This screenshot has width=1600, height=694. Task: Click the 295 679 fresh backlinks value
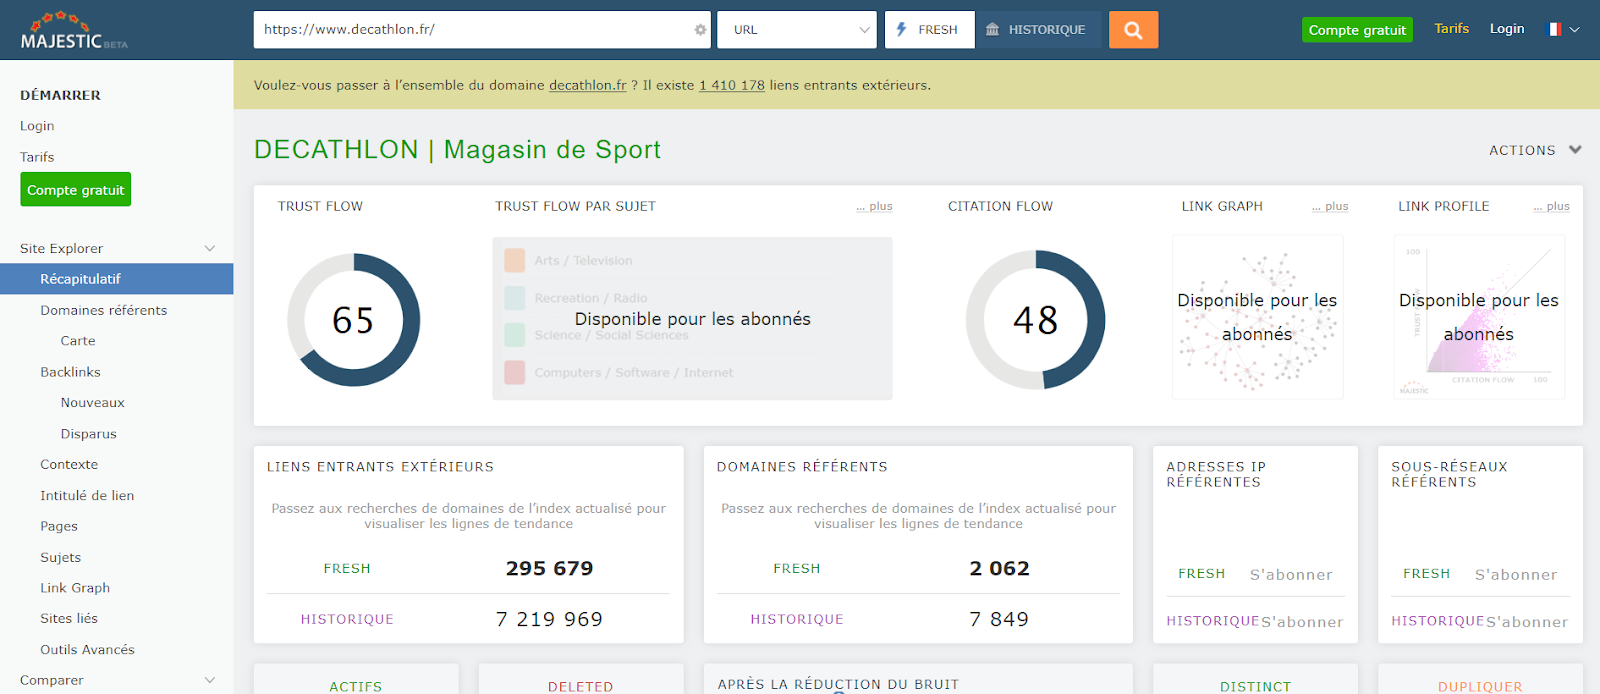(549, 569)
